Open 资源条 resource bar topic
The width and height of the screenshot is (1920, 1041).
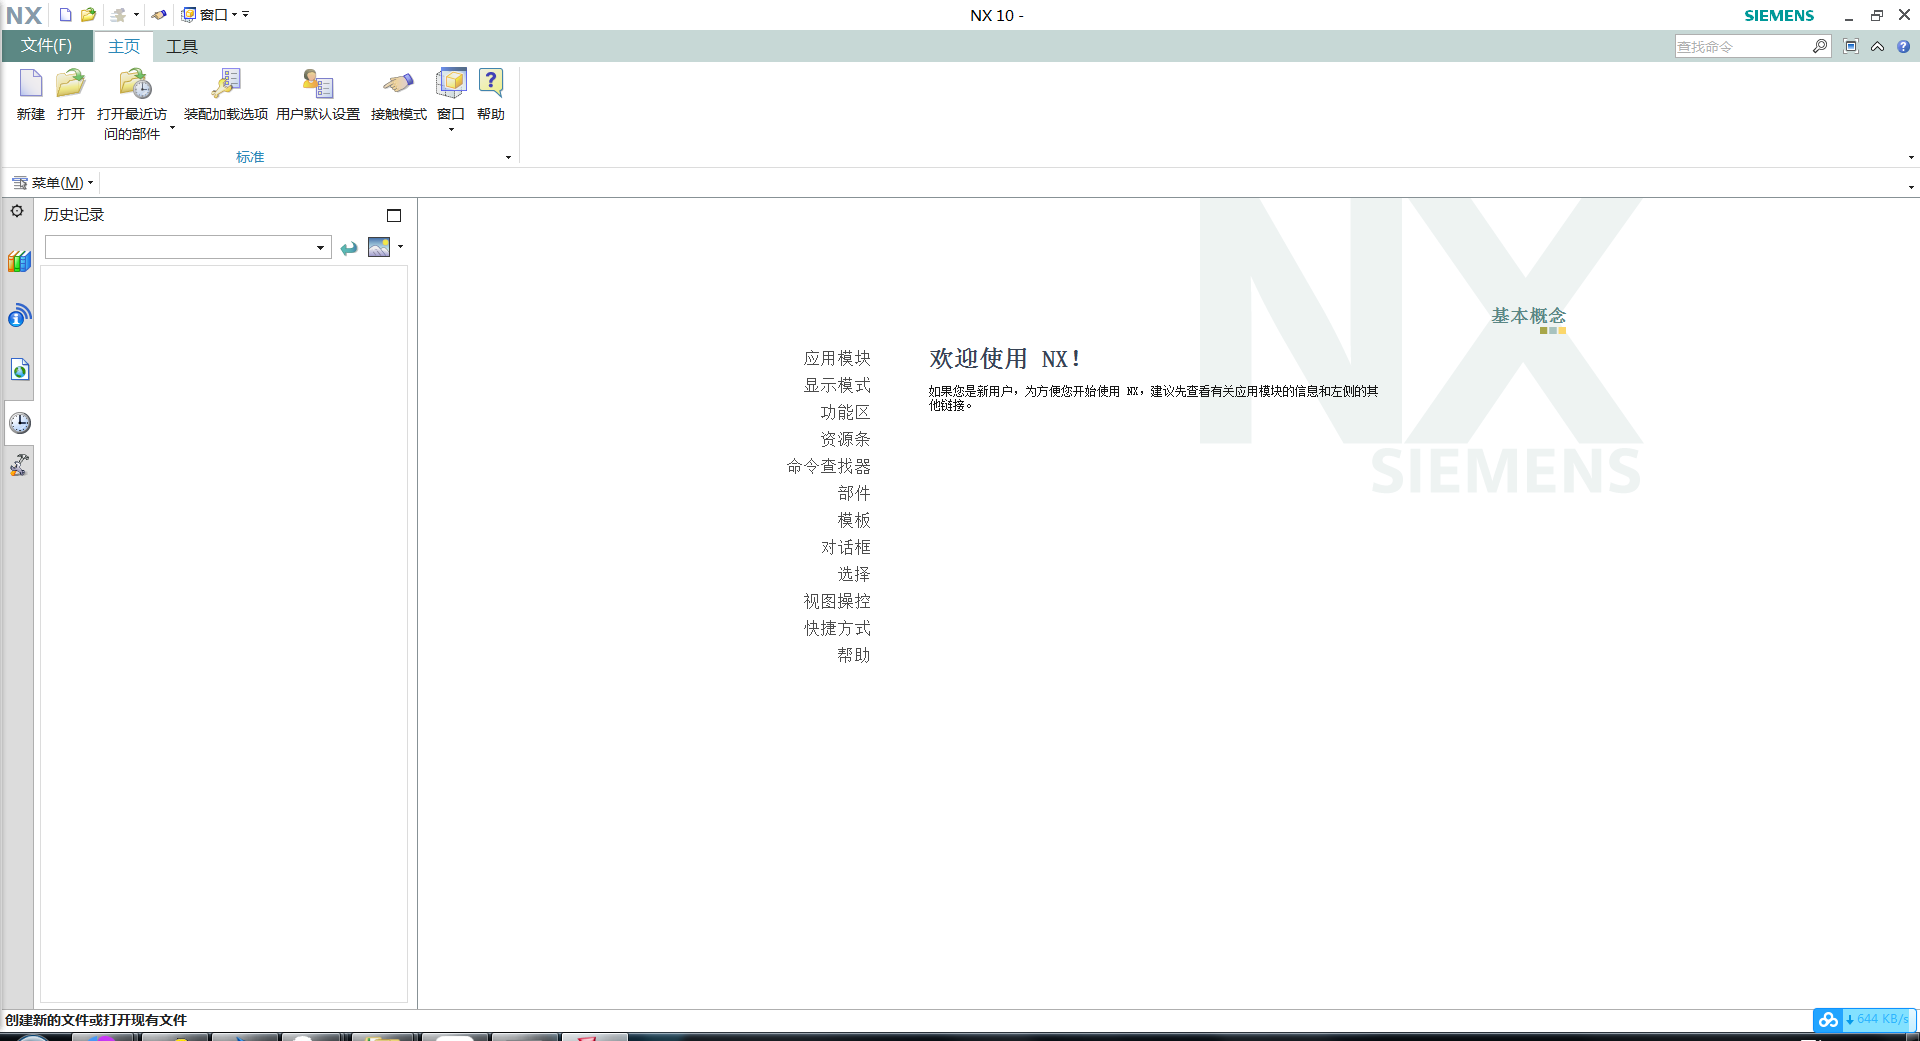click(845, 439)
